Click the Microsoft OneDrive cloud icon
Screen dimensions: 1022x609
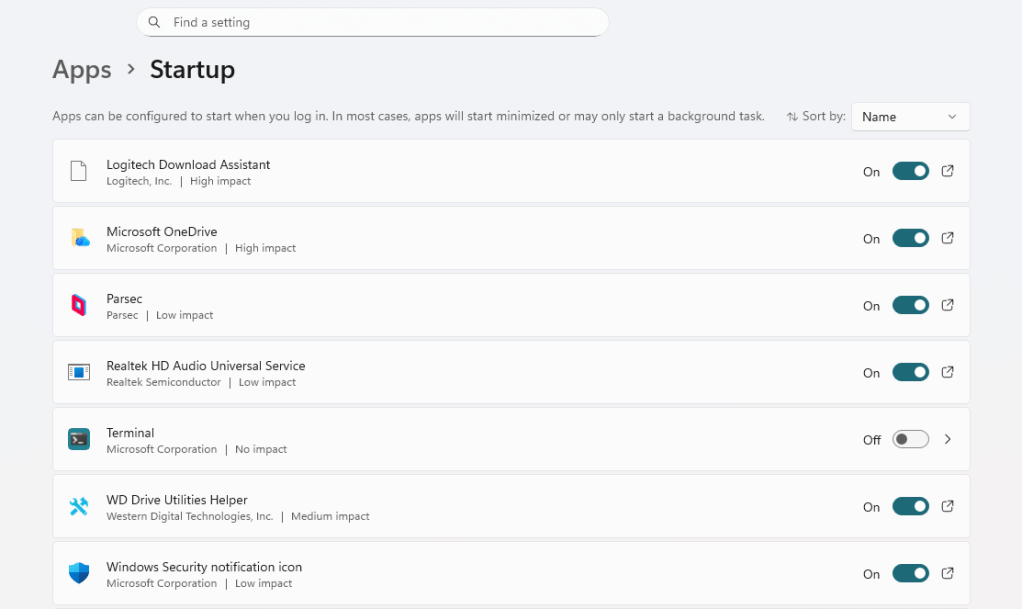[x=80, y=238]
